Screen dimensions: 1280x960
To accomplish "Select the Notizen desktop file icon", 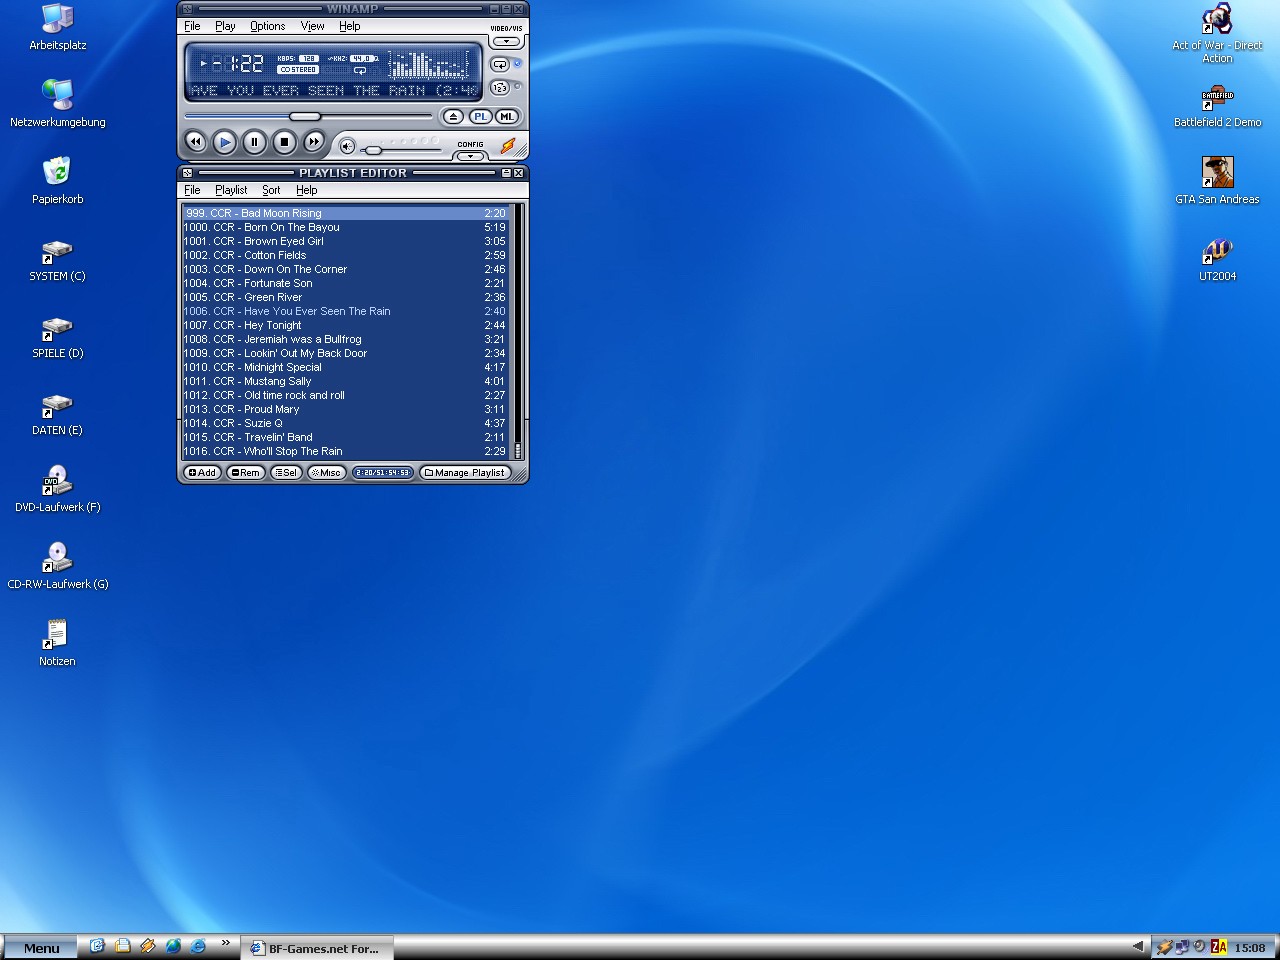I will (x=57, y=643).
